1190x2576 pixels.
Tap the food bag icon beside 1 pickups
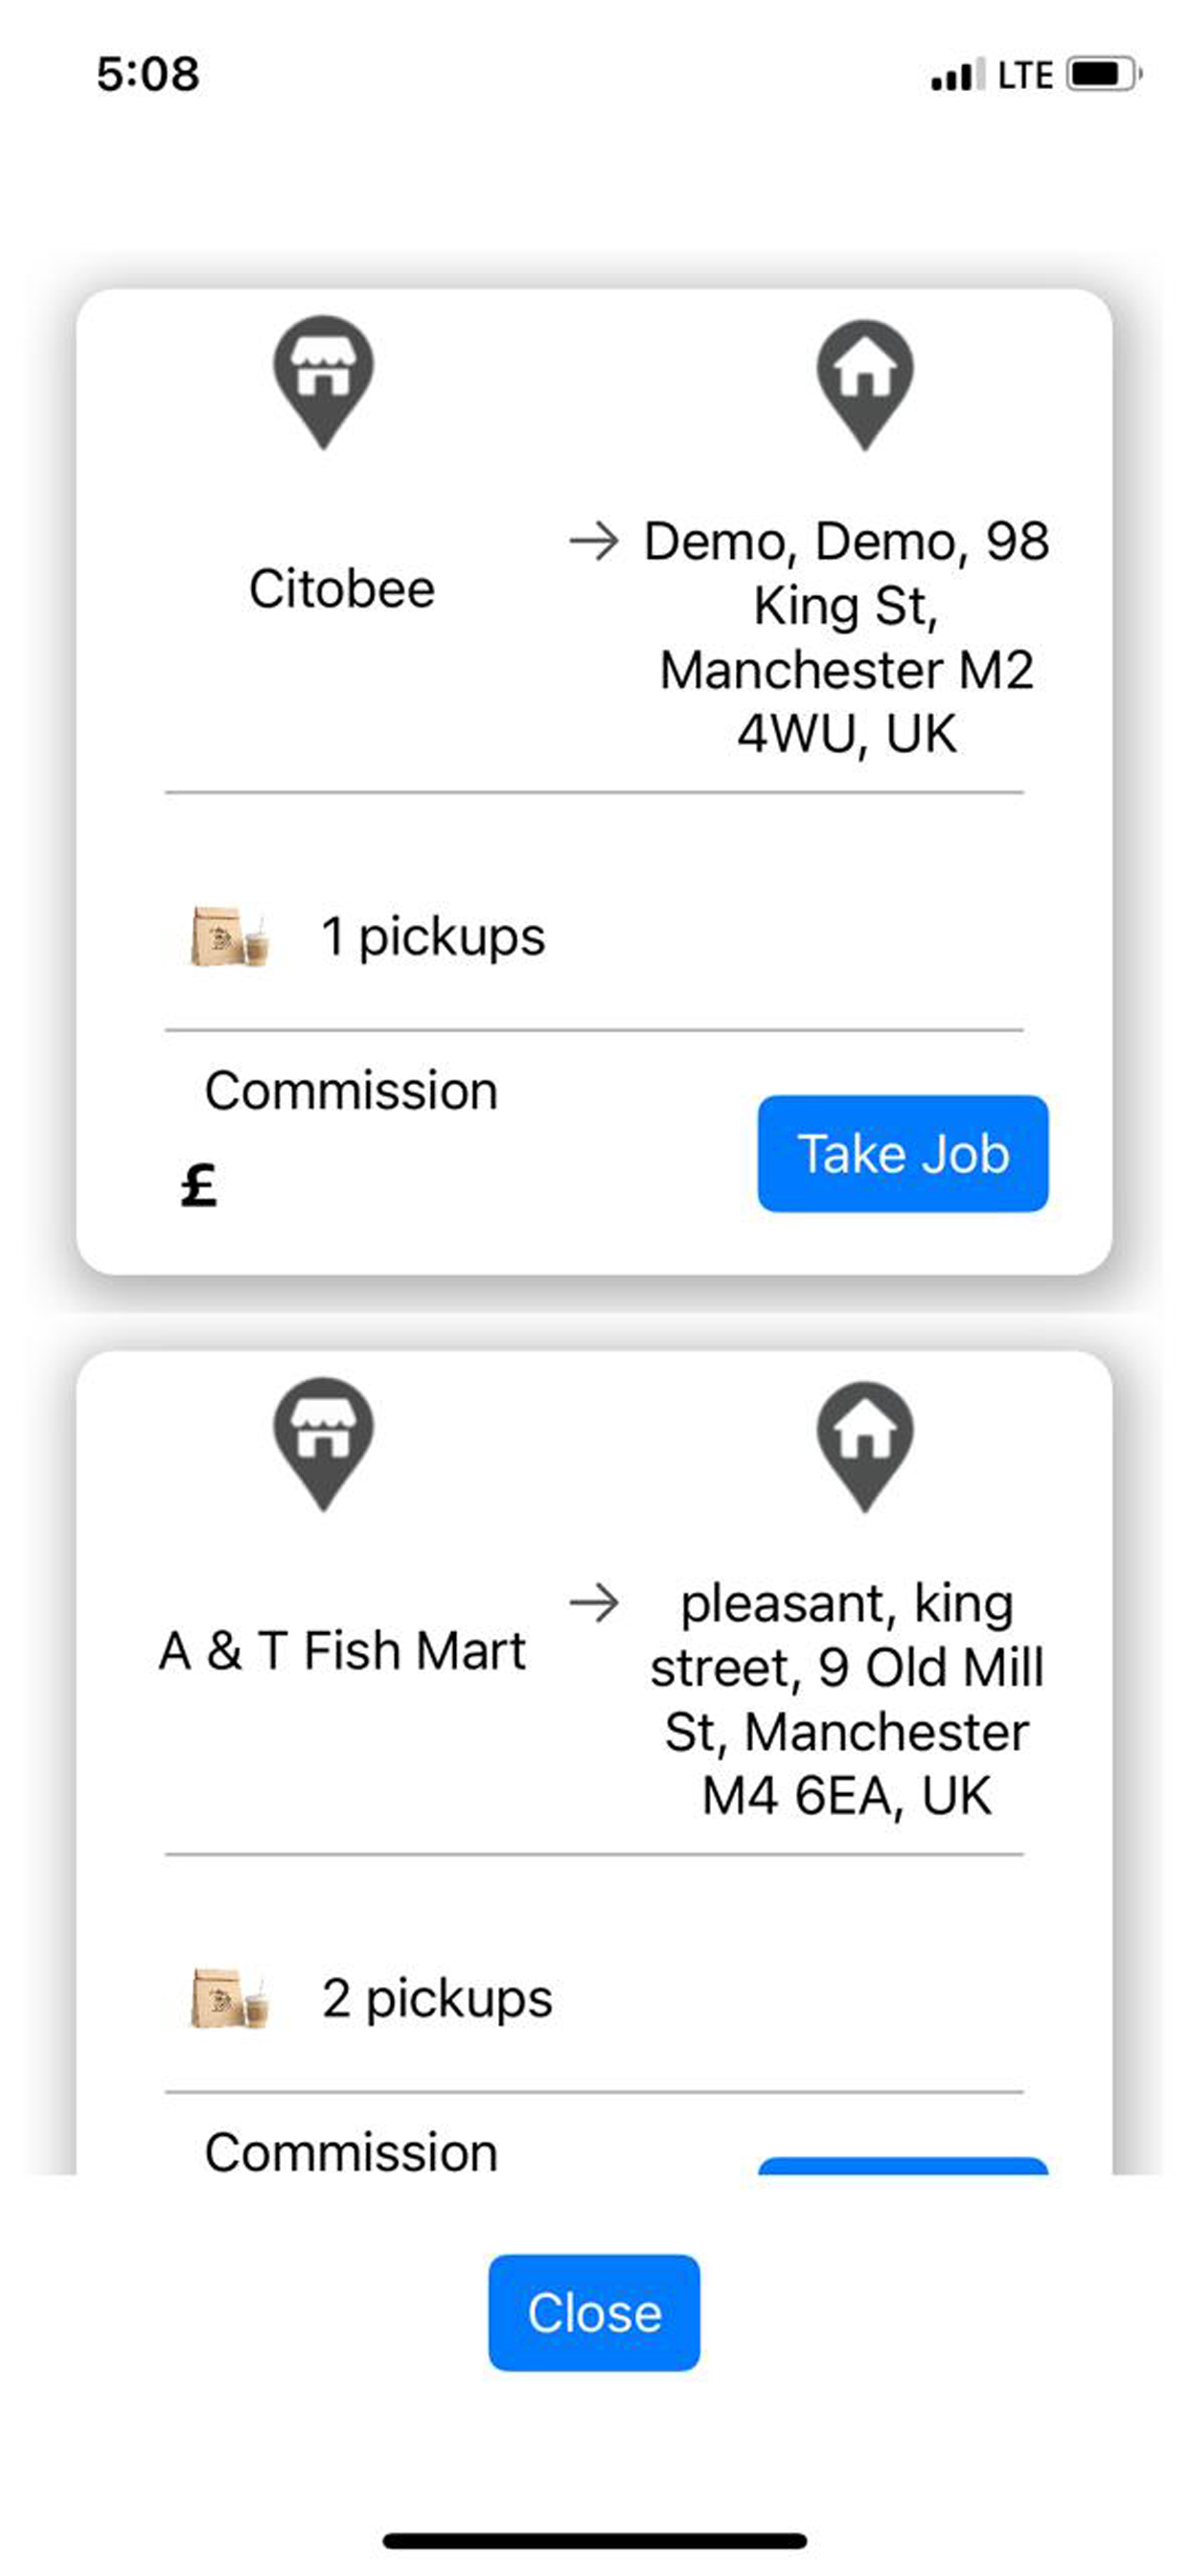pyautogui.click(x=230, y=937)
